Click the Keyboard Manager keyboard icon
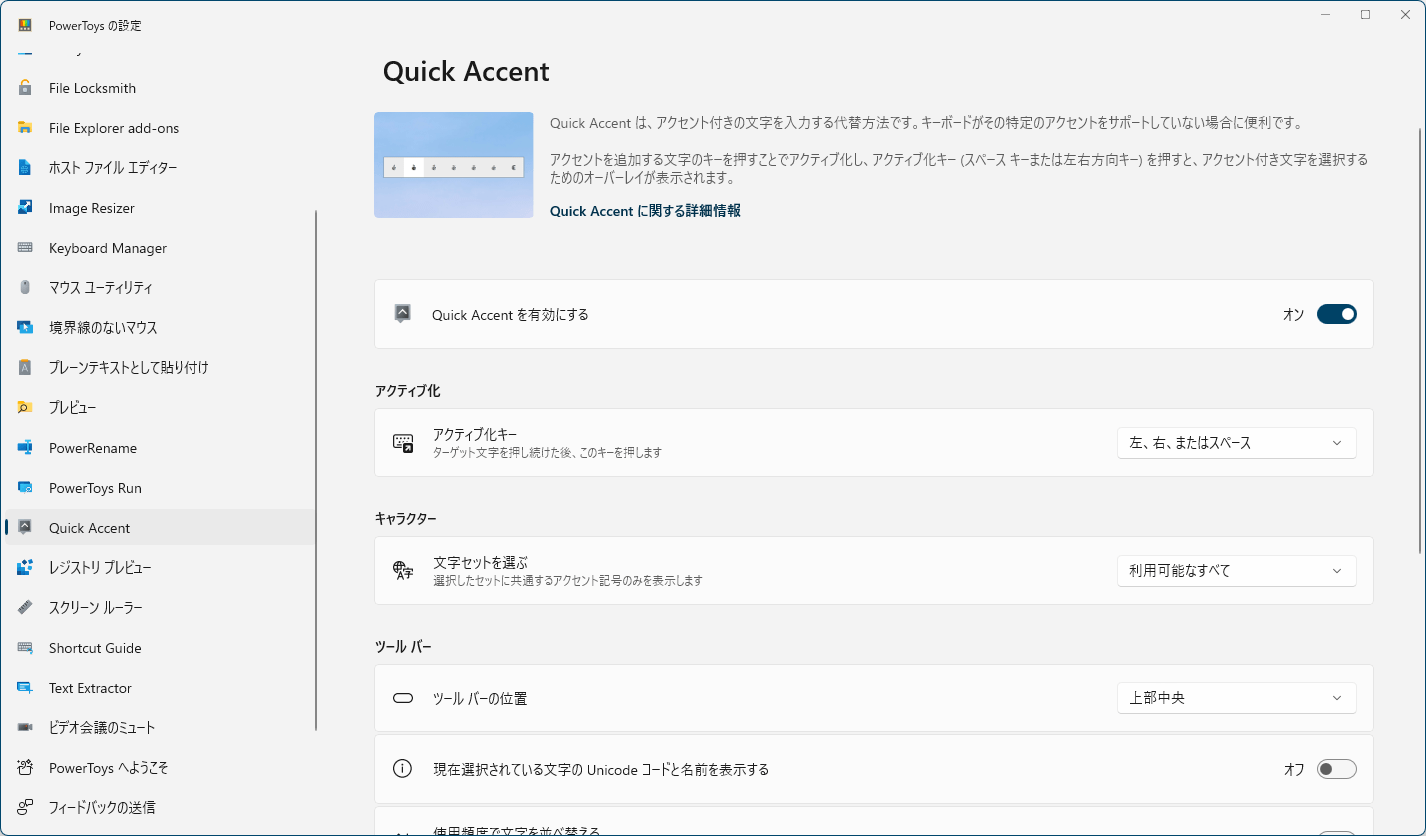Screen dimensions: 1426x836 point(25,248)
